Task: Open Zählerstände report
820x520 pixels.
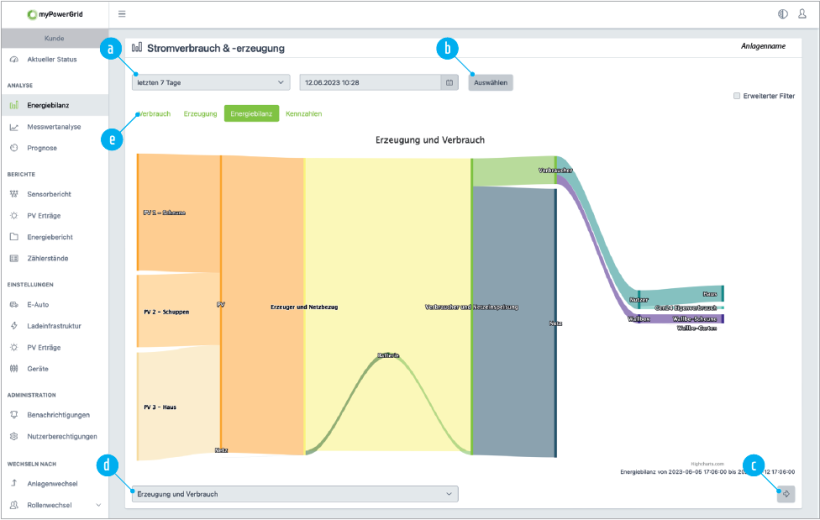Action: click(49, 258)
